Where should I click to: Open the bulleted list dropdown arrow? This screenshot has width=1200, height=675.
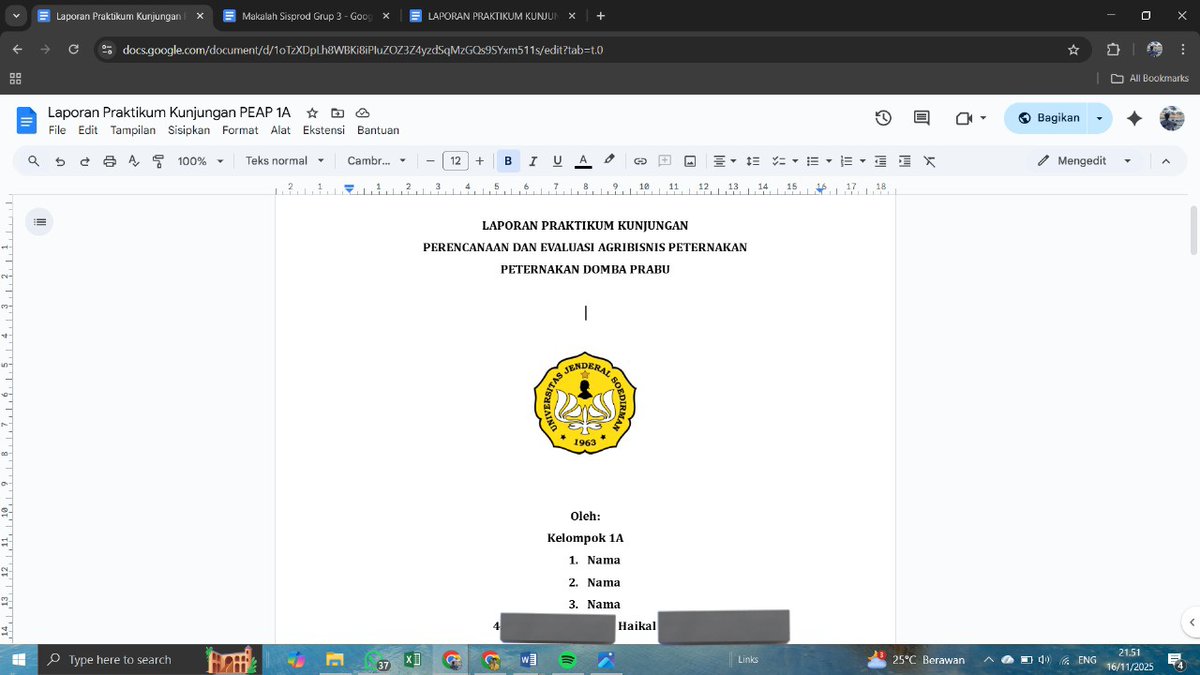pyautogui.click(x=829, y=161)
